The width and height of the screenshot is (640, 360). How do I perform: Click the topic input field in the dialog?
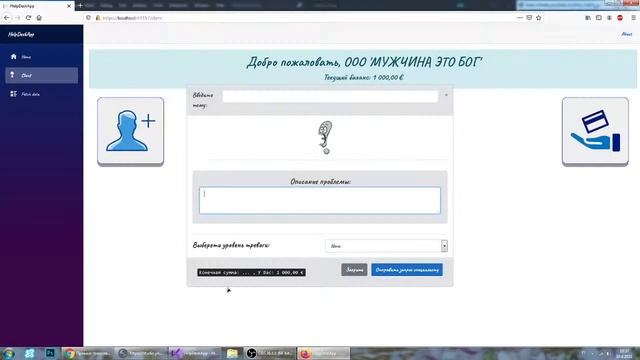pyautogui.click(x=330, y=96)
